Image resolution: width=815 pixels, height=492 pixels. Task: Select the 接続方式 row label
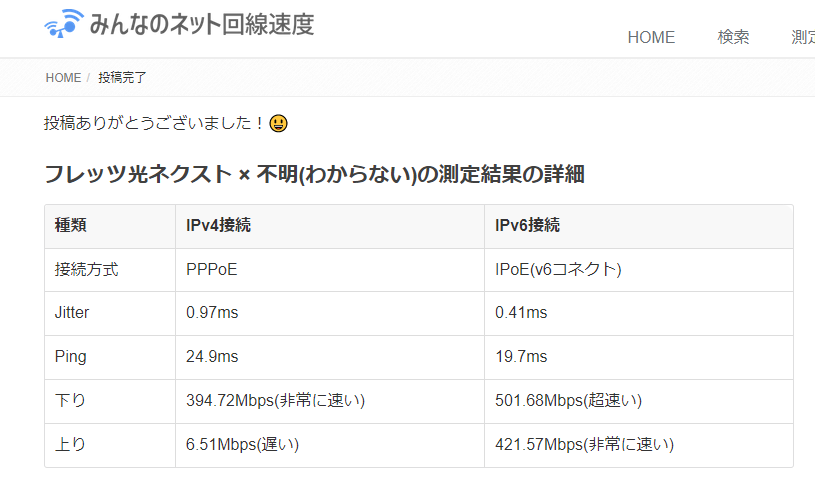87,270
